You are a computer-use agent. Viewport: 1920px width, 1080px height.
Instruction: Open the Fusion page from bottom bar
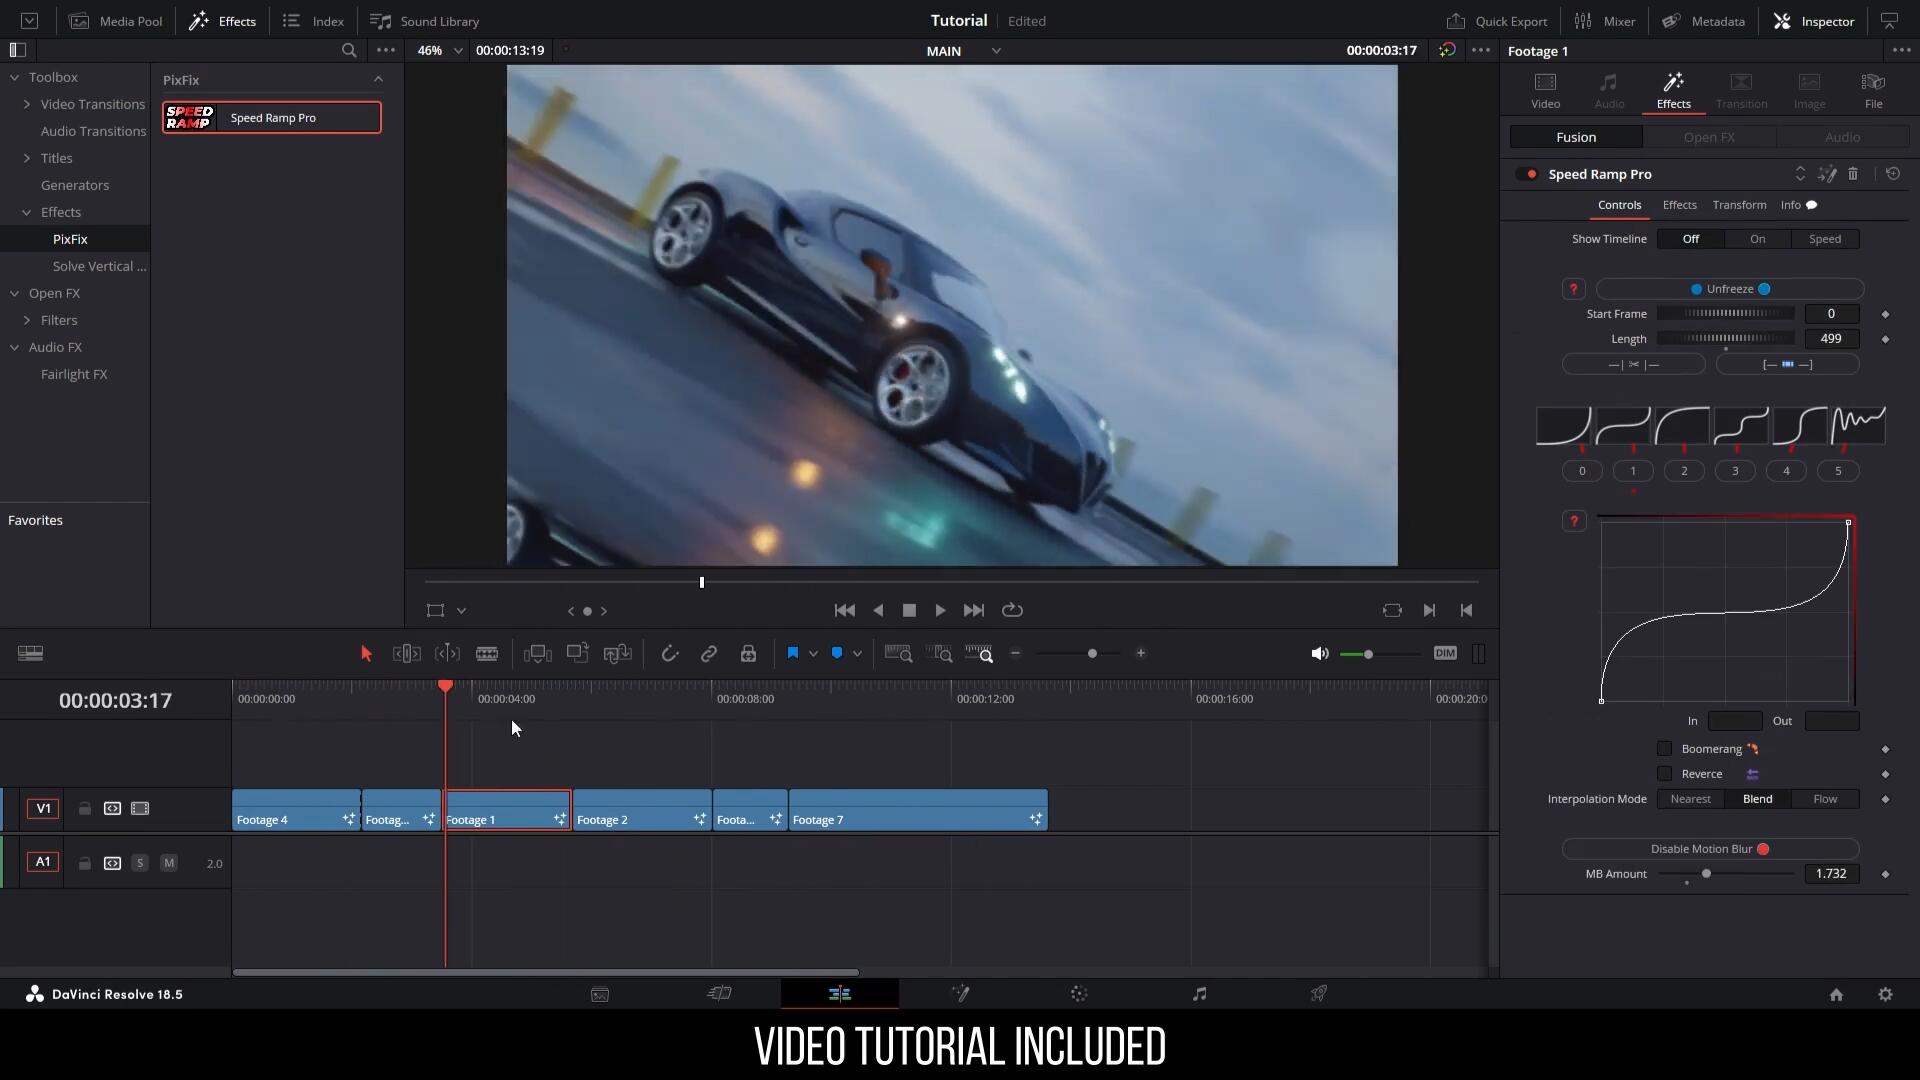point(960,994)
